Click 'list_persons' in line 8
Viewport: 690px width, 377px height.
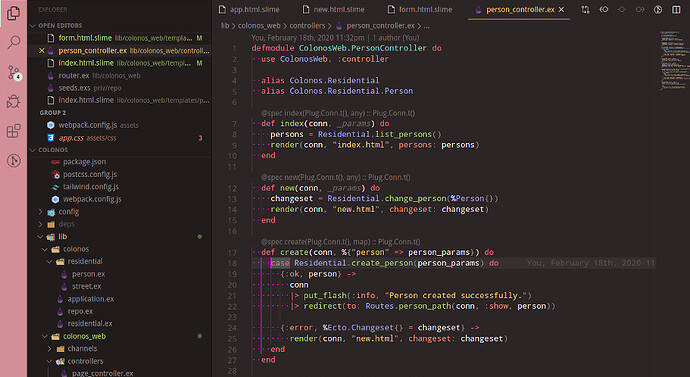[403, 134]
